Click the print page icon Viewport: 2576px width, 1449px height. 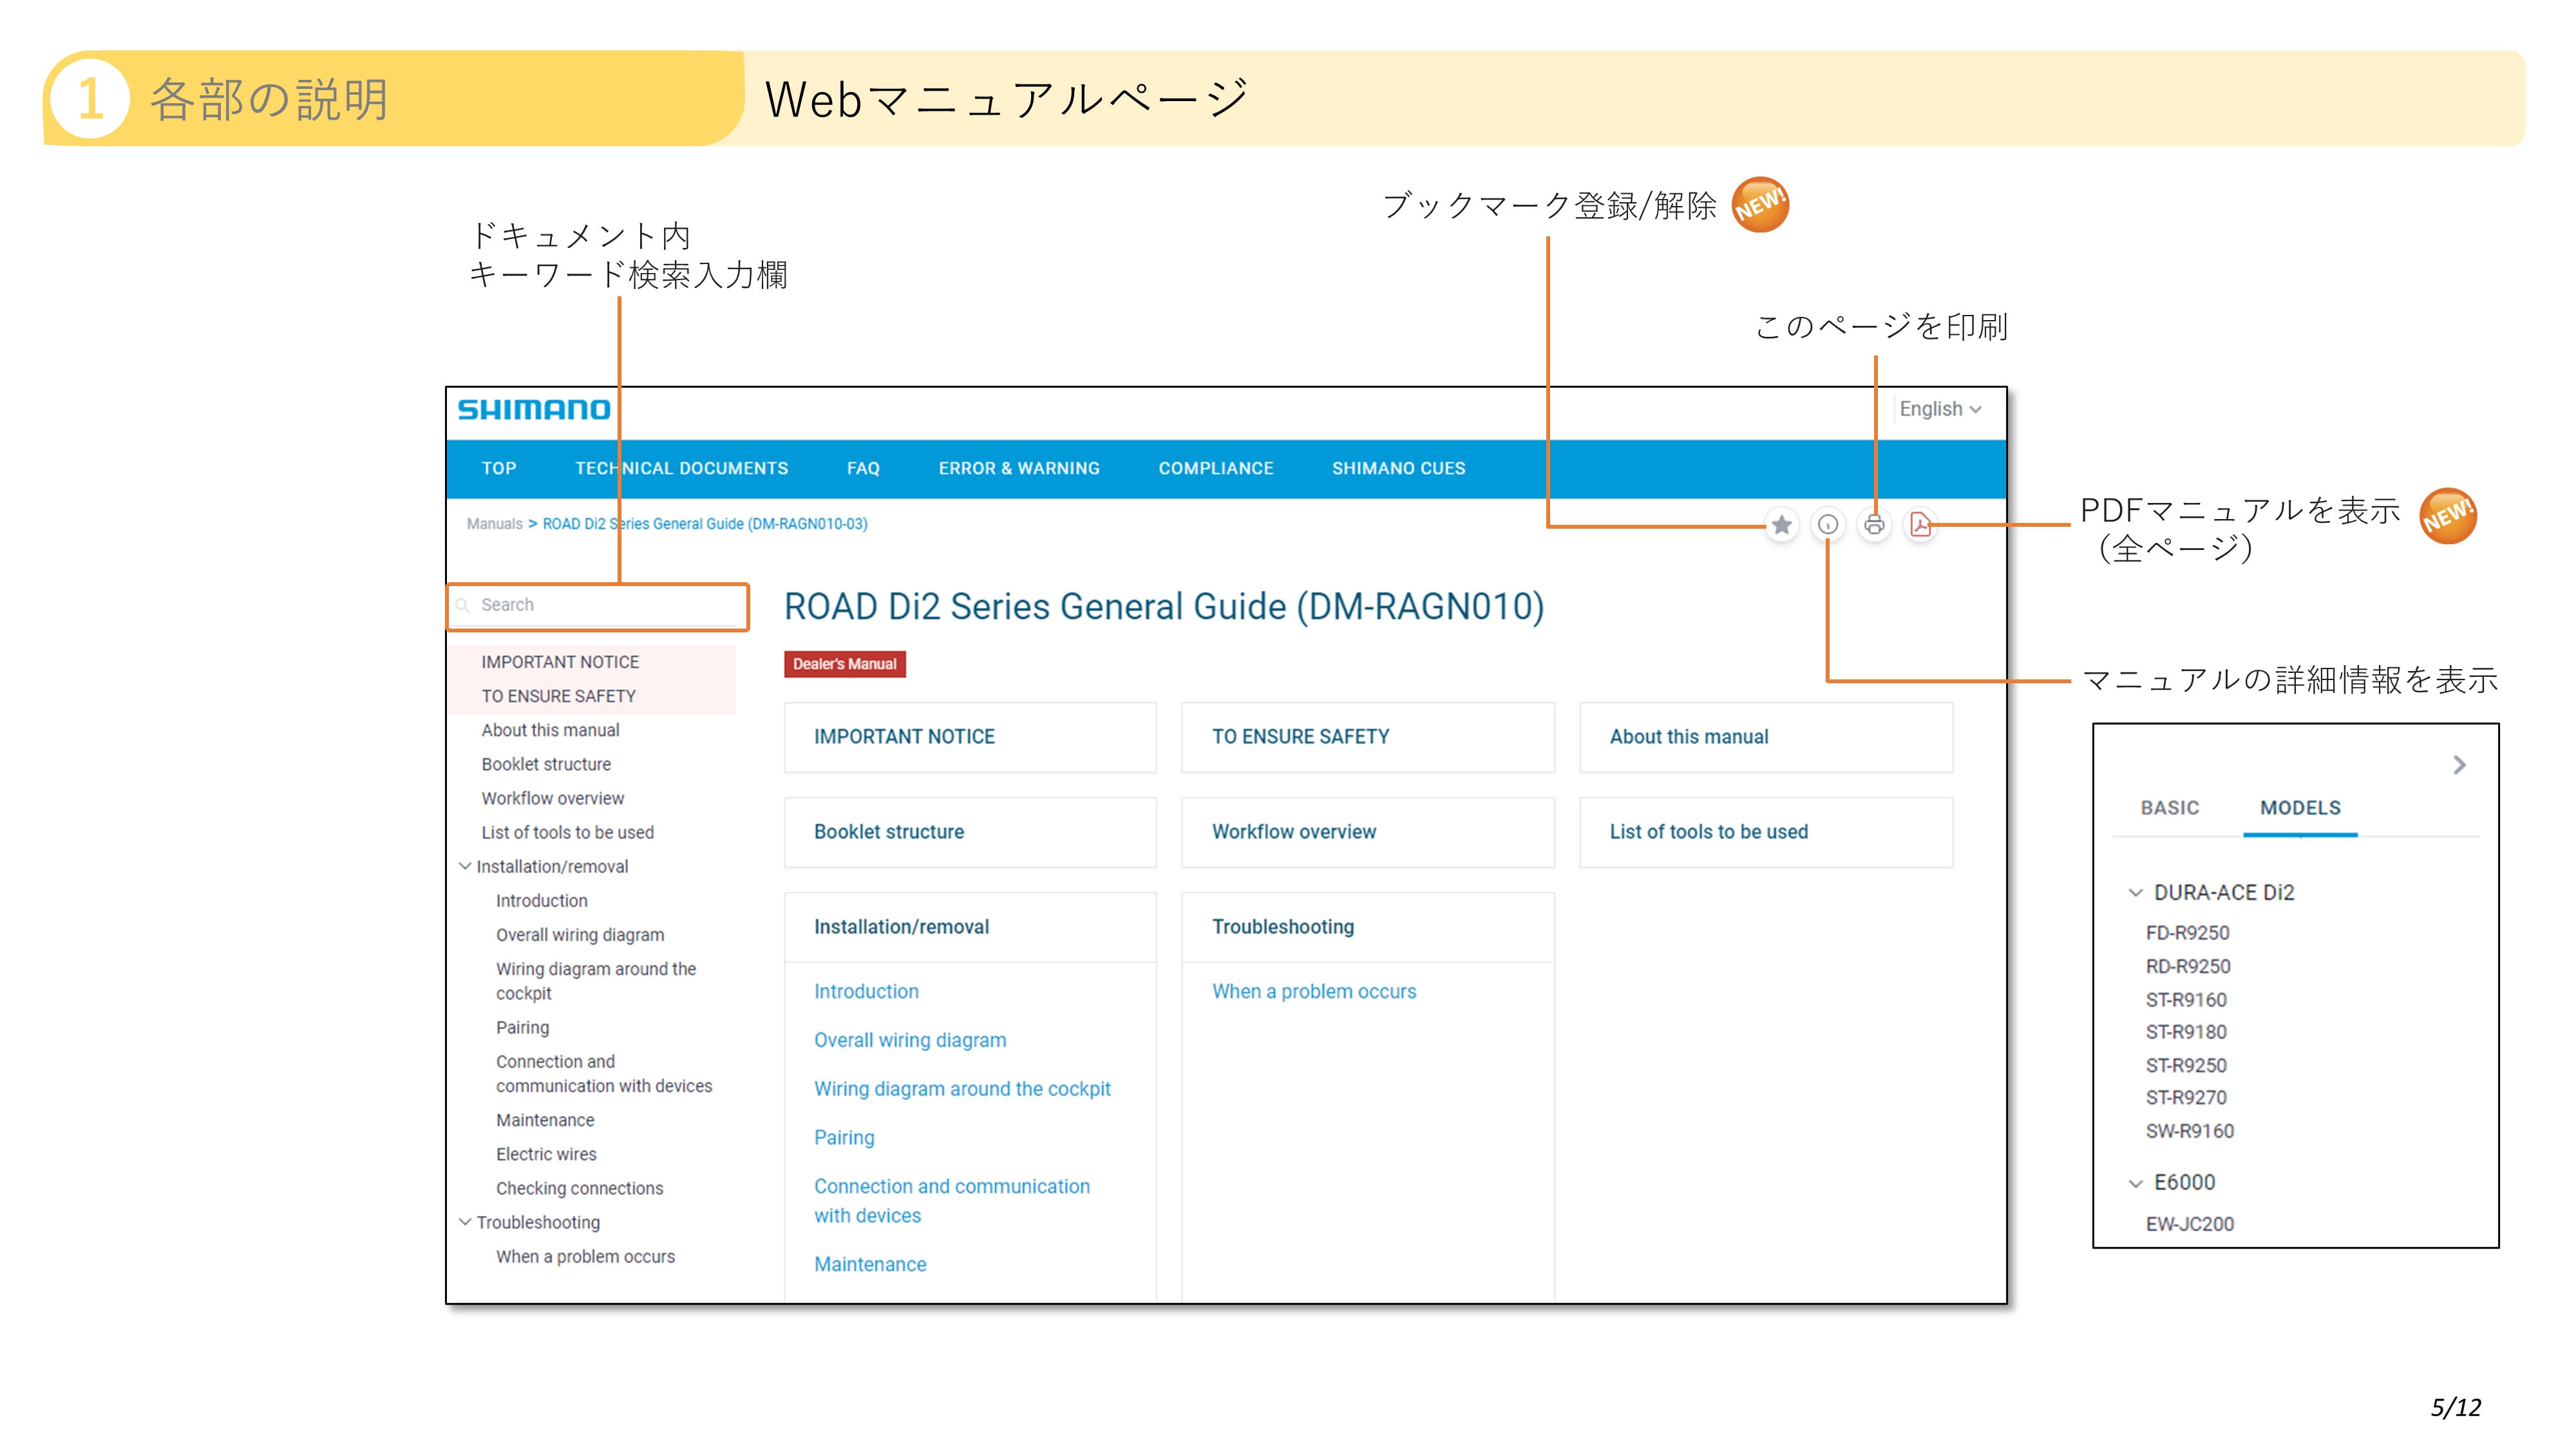pos(1874,524)
